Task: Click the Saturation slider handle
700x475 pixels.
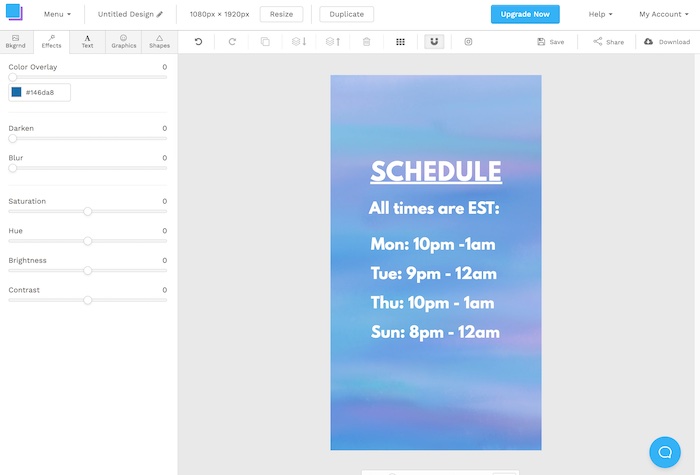Action: pyautogui.click(x=88, y=211)
